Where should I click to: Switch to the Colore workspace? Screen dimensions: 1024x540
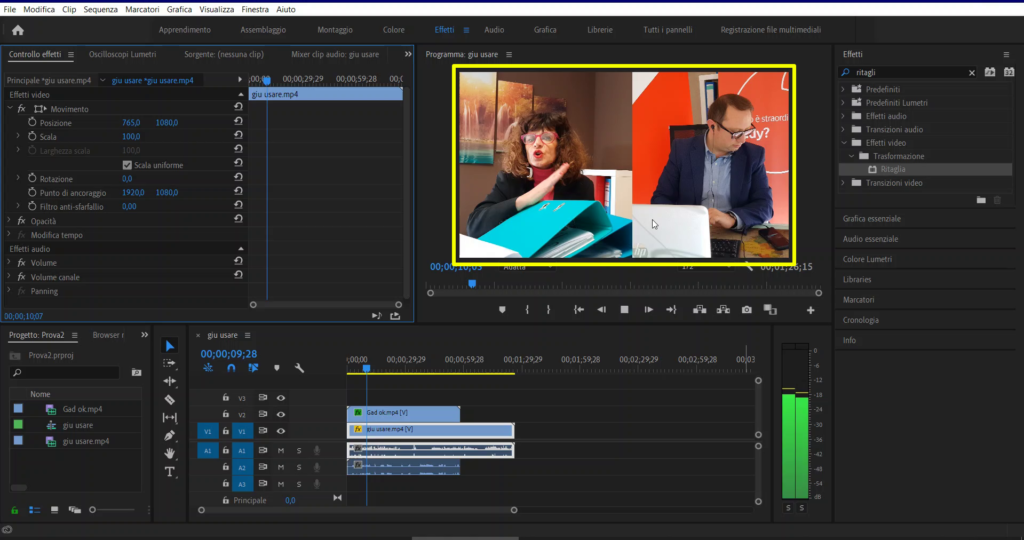pos(394,30)
